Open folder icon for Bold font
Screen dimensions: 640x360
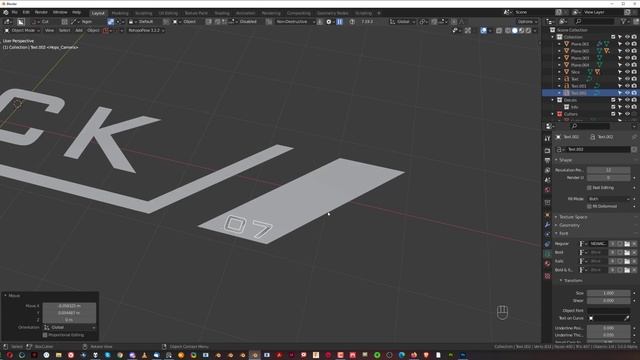coord(627,253)
